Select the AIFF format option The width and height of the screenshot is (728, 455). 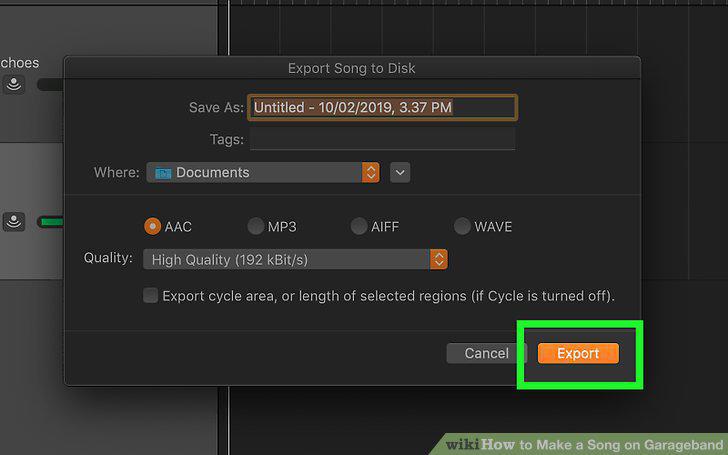(358, 227)
